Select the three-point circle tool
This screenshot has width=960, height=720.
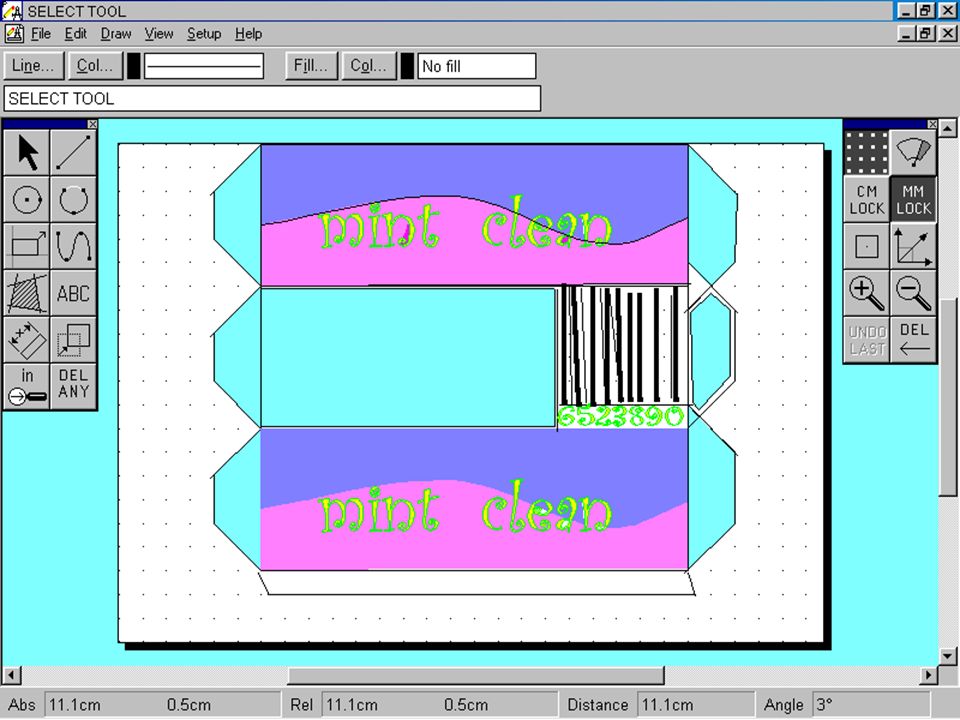[x=73, y=200]
